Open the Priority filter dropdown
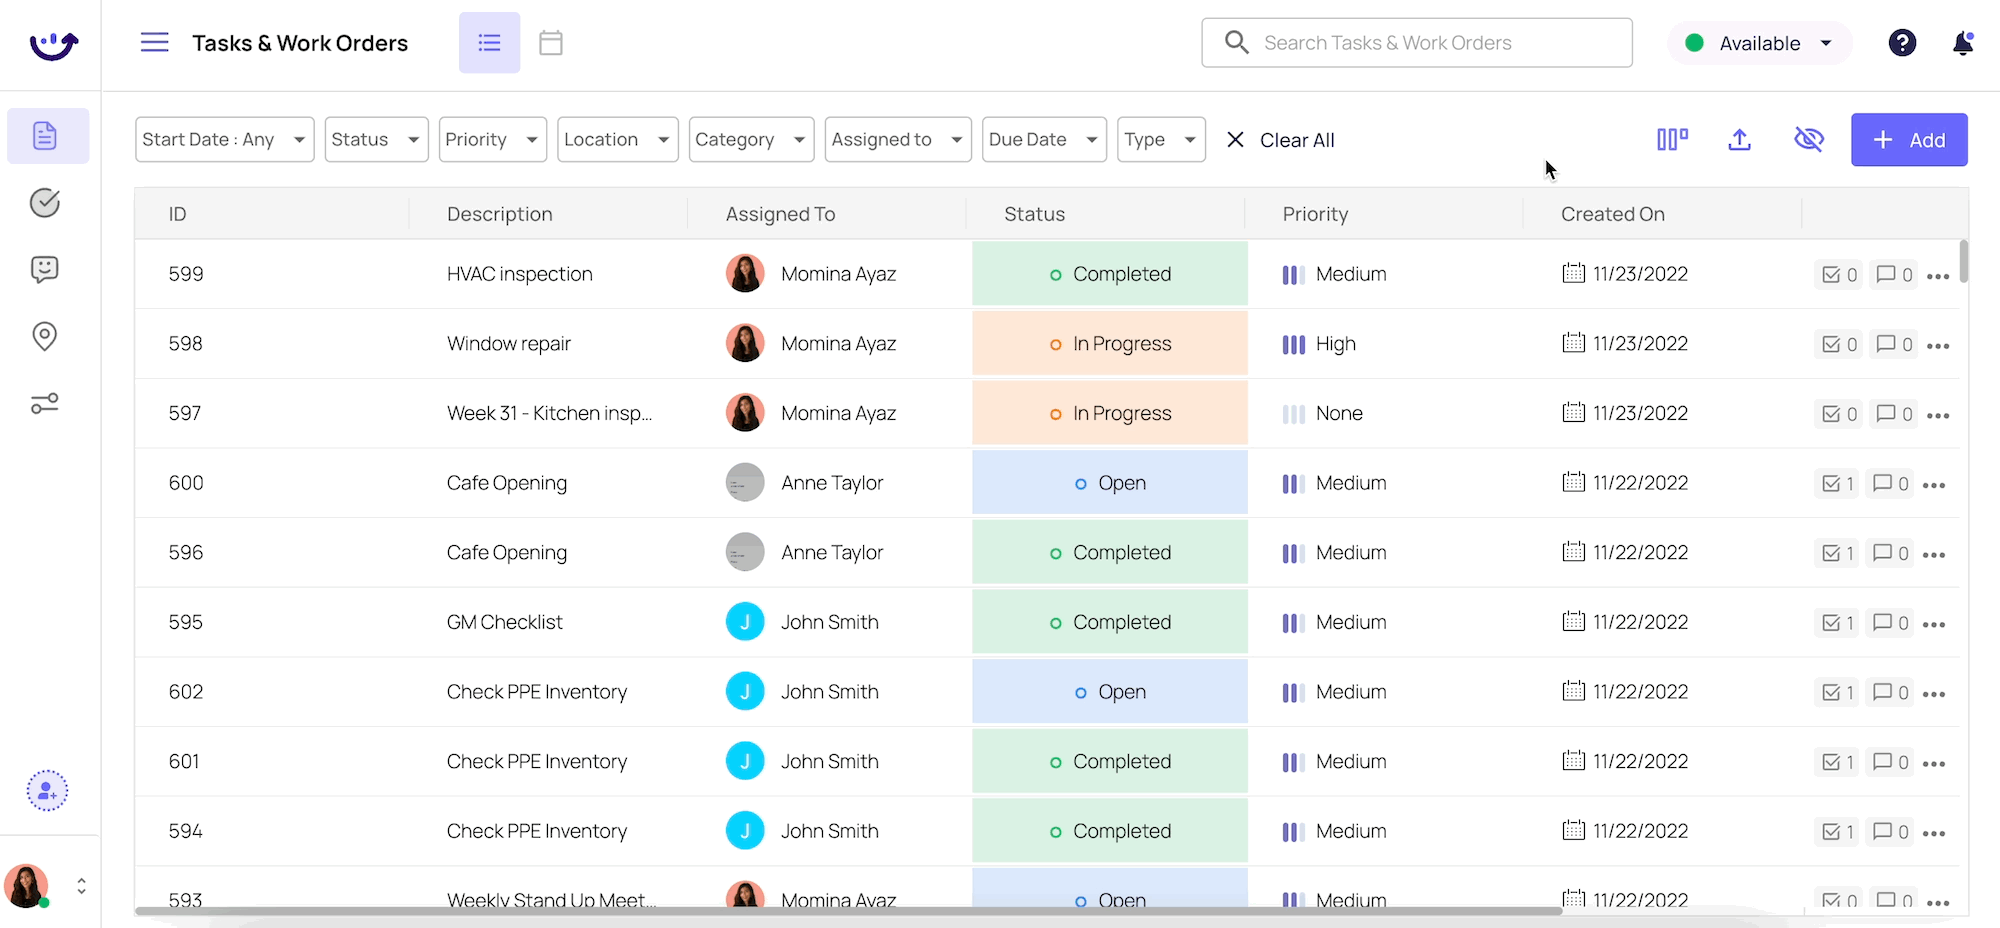The image size is (2000, 928). [x=492, y=139]
